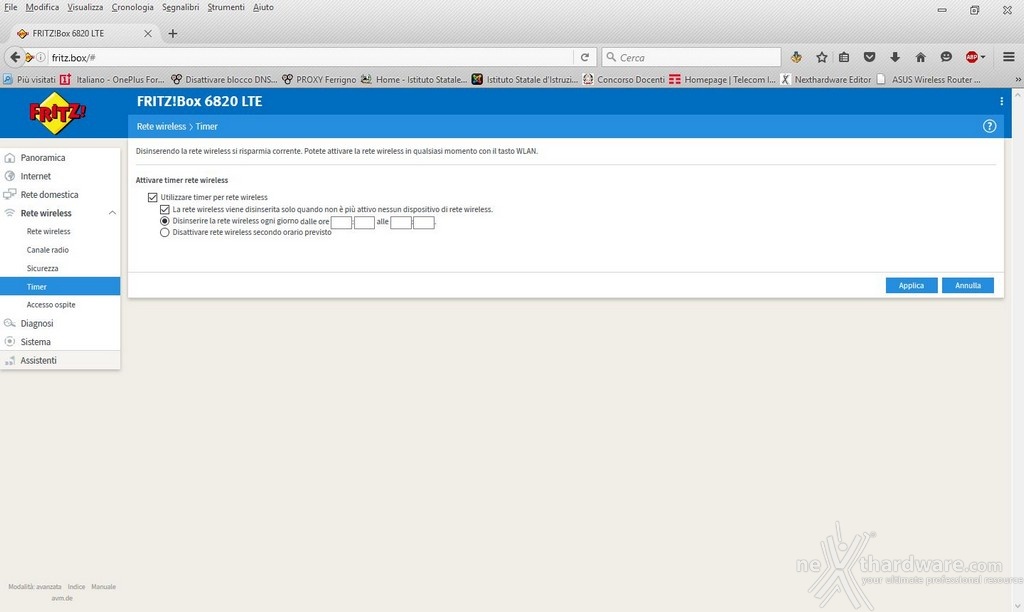Open the Segnalibri menu

tap(181, 7)
